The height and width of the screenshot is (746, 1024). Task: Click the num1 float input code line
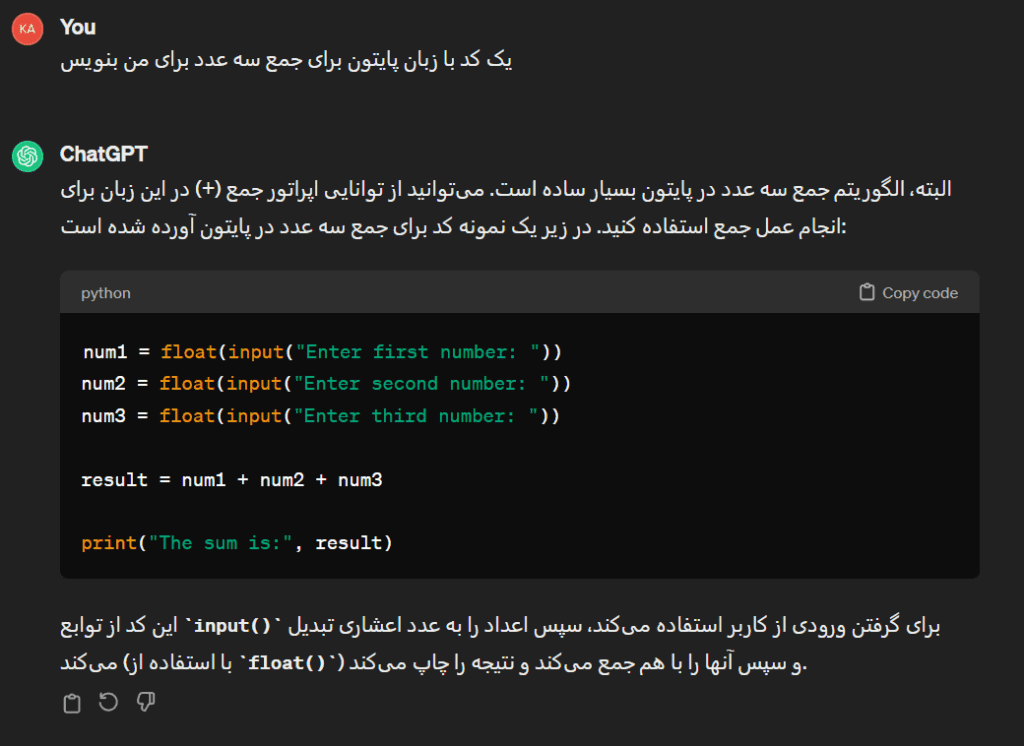[321, 352]
